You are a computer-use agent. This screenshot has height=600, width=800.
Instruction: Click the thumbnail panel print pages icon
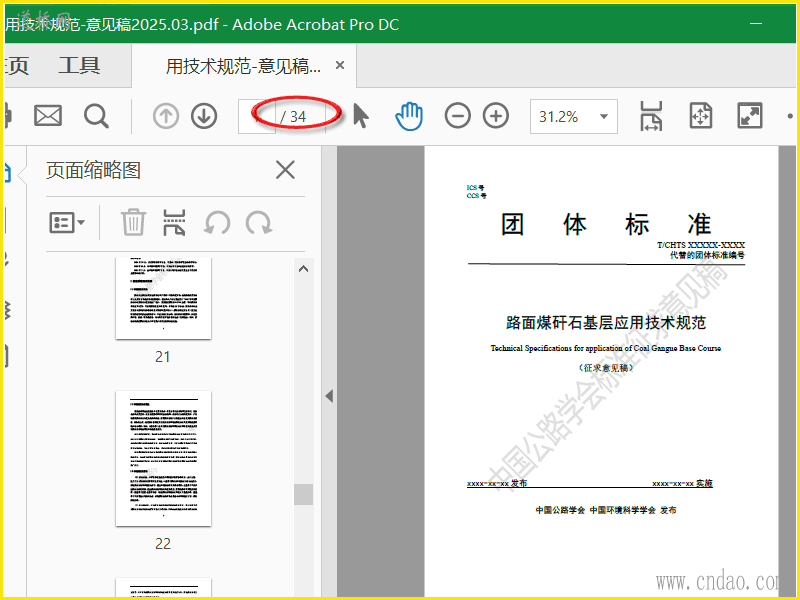coord(174,222)
